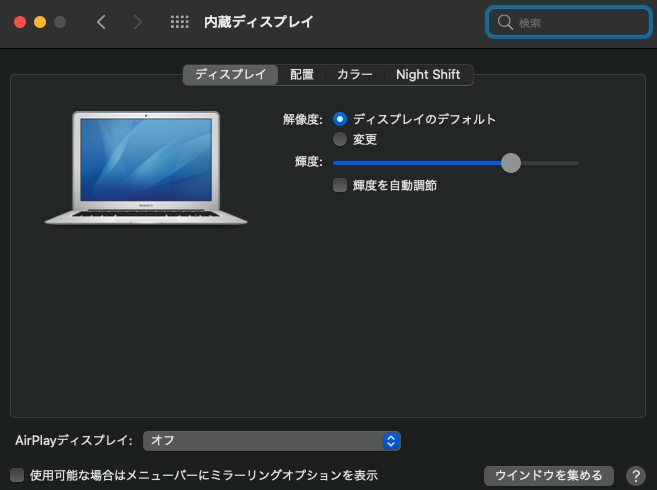The width and height of the screenshot is (657, 490).
Task: Close the window with red button
Action: [20, 22]
